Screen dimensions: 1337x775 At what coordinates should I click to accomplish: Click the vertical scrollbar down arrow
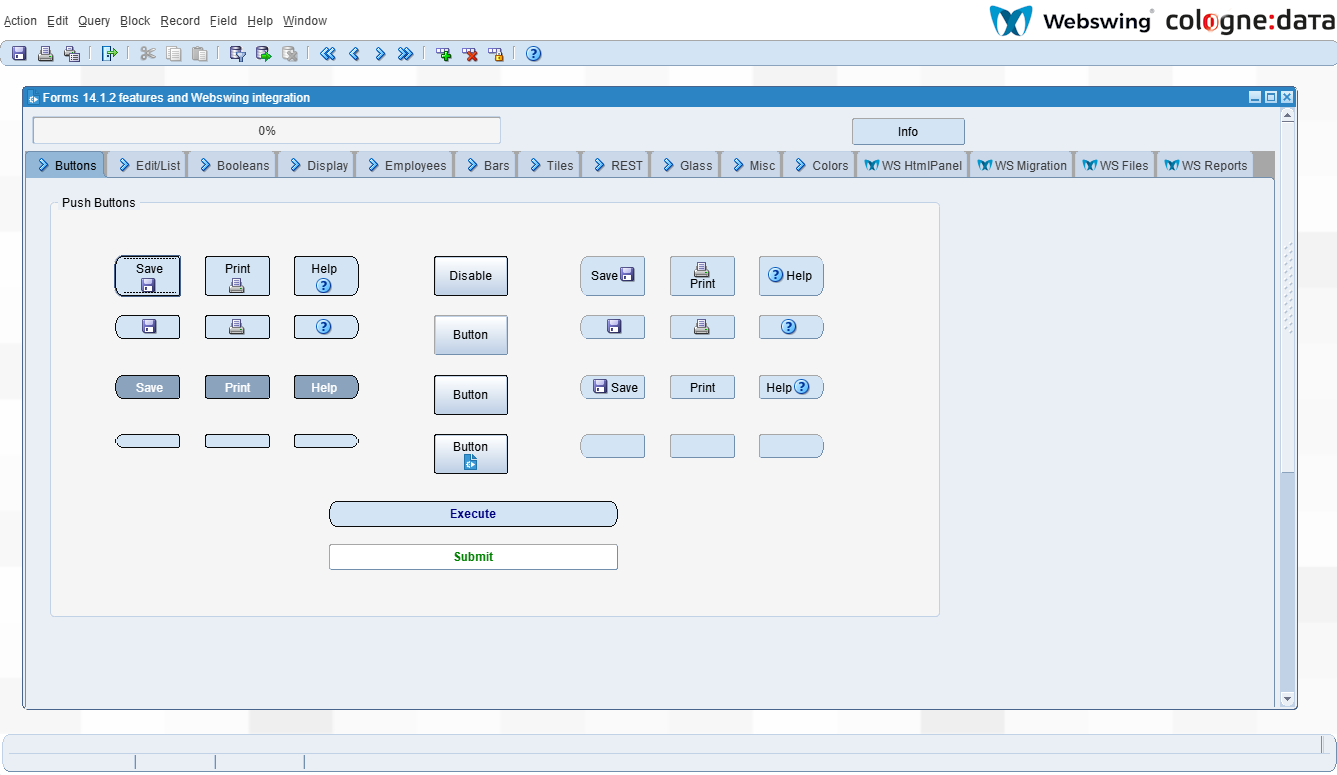(1287, 699)
